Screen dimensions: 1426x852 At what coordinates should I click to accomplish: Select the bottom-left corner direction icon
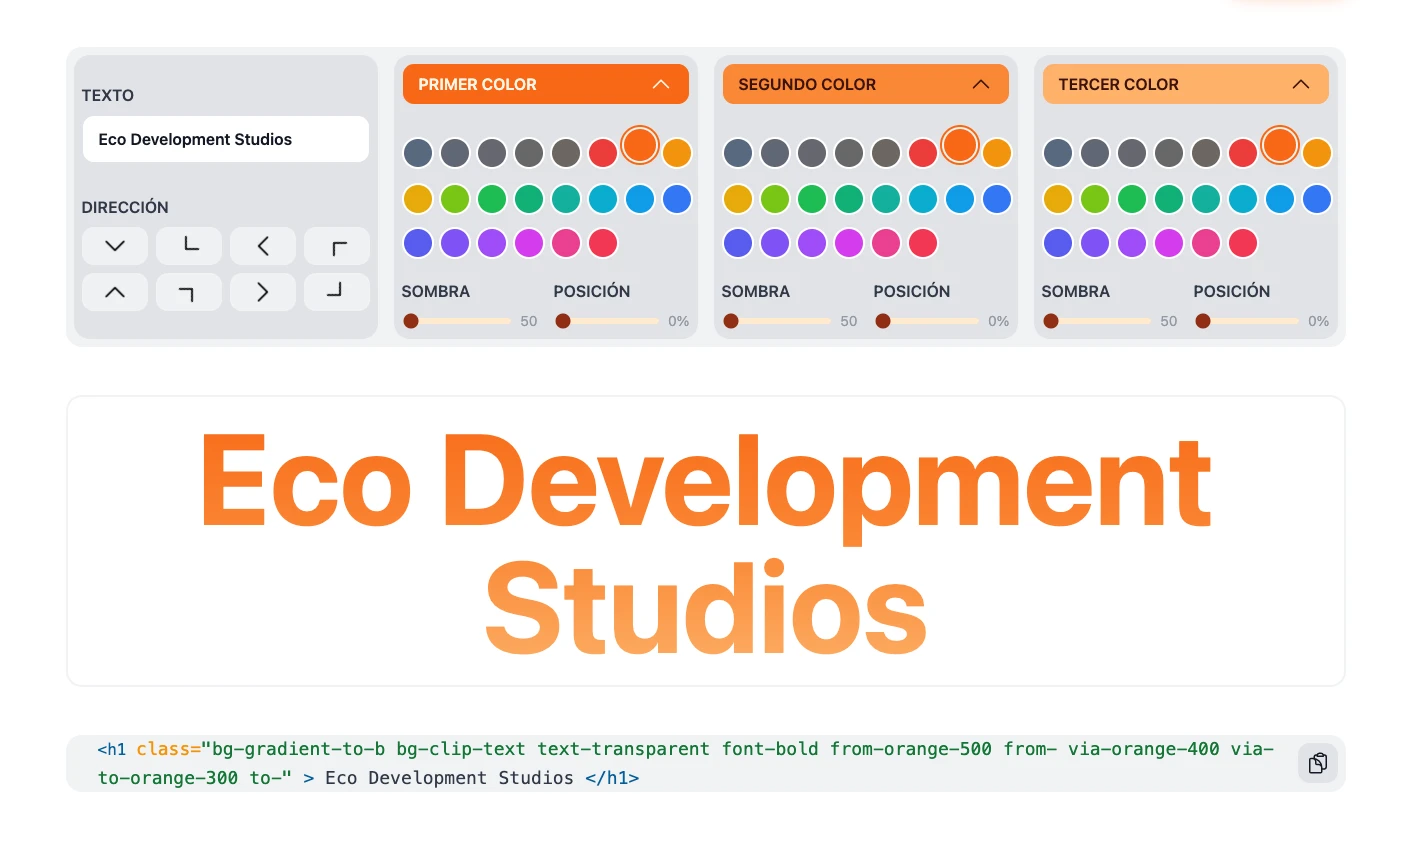189,246
